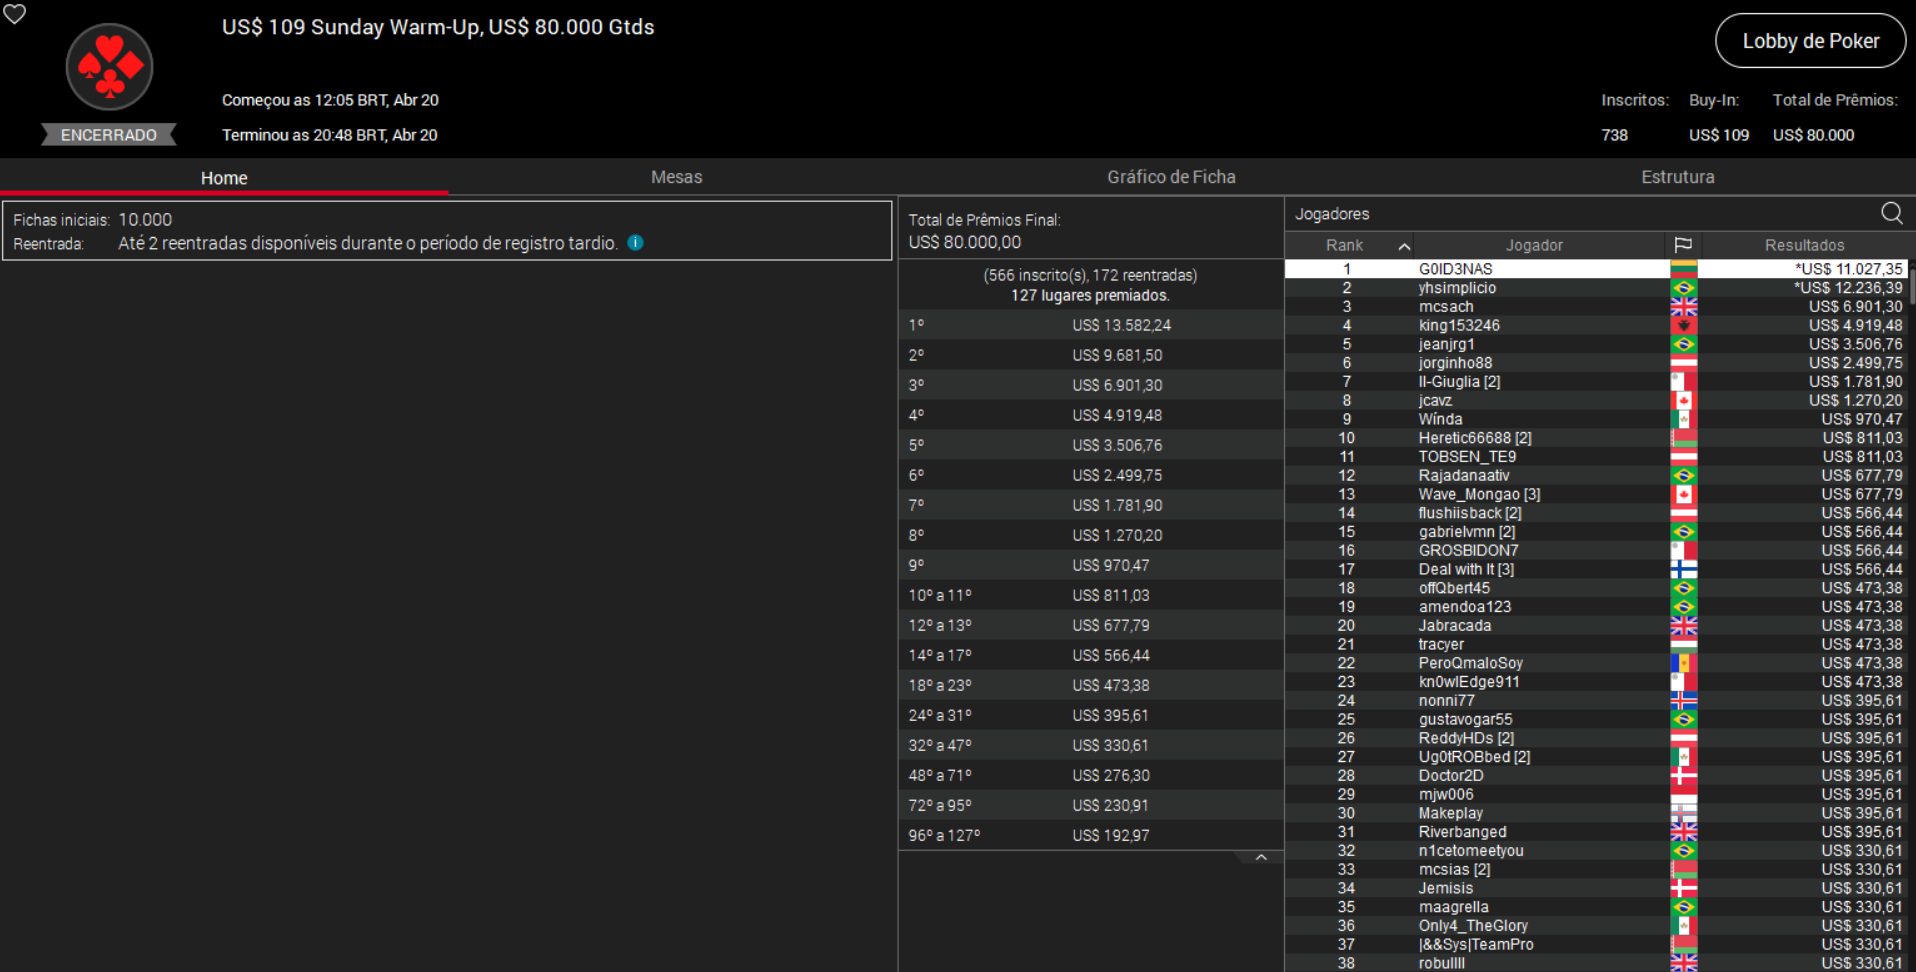The height and width of the screenshot is (972, 1916).
Task: Select player G0ID3NAS row
Action: 1596,269
